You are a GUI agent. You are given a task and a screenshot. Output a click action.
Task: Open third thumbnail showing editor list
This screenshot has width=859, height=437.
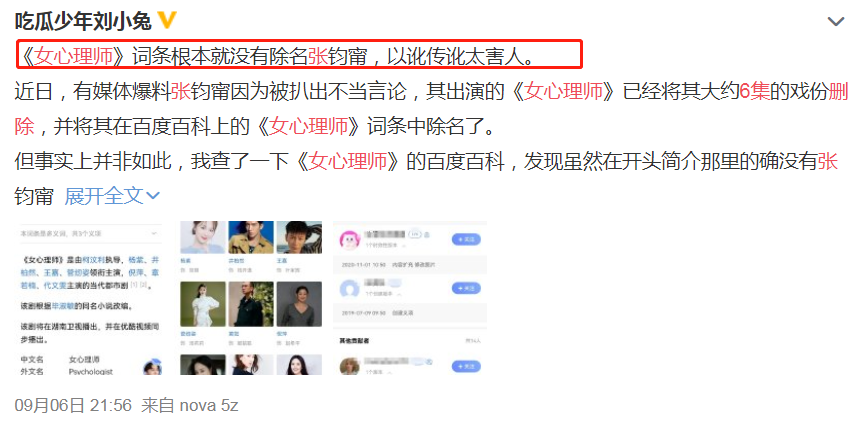[x=410, y=298]
